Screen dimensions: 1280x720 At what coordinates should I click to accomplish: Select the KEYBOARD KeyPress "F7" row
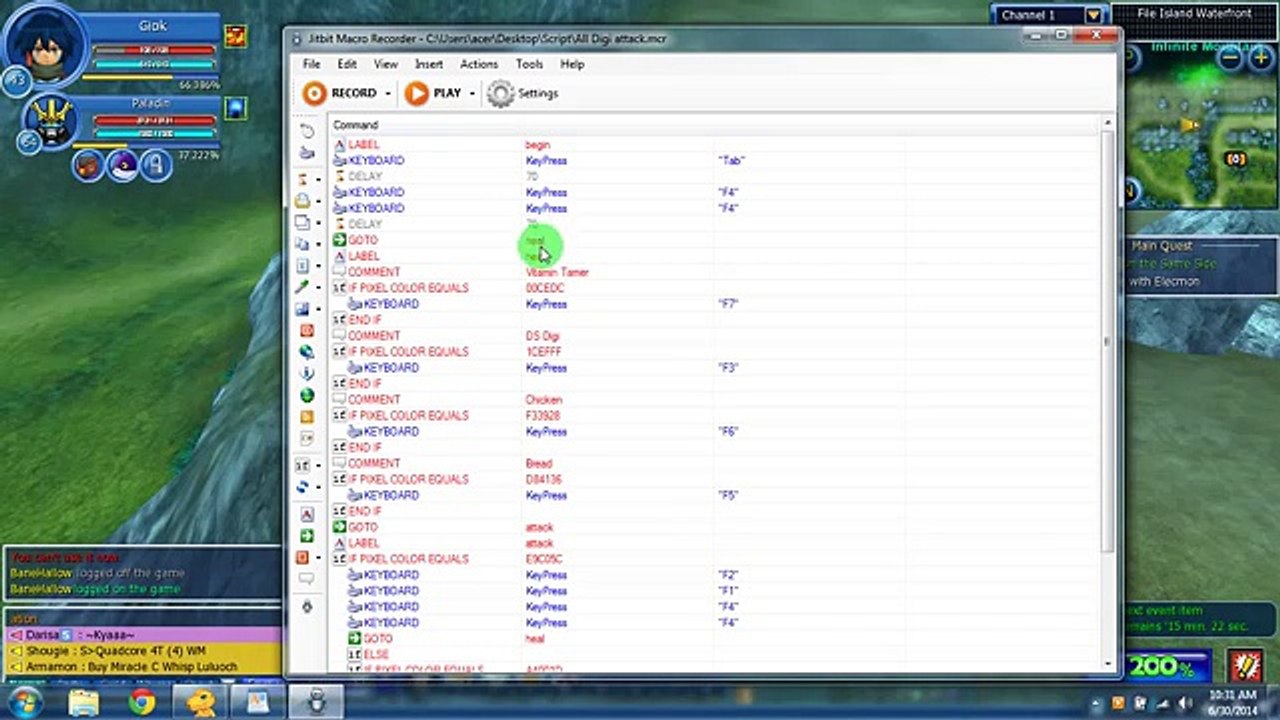pos(715,304)
